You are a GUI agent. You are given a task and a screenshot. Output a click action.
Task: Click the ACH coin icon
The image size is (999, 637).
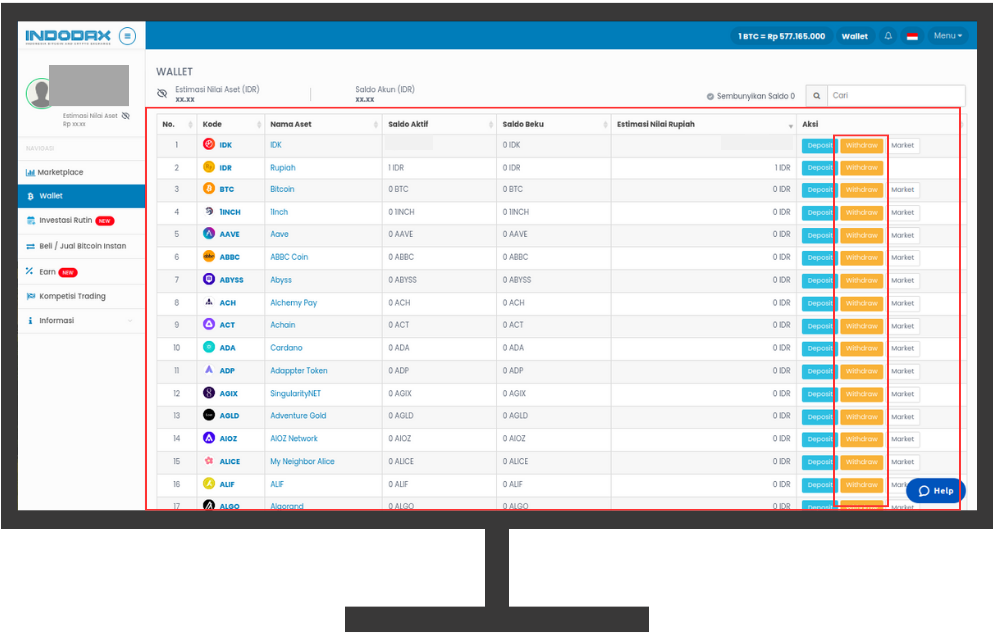click(209, 302)
